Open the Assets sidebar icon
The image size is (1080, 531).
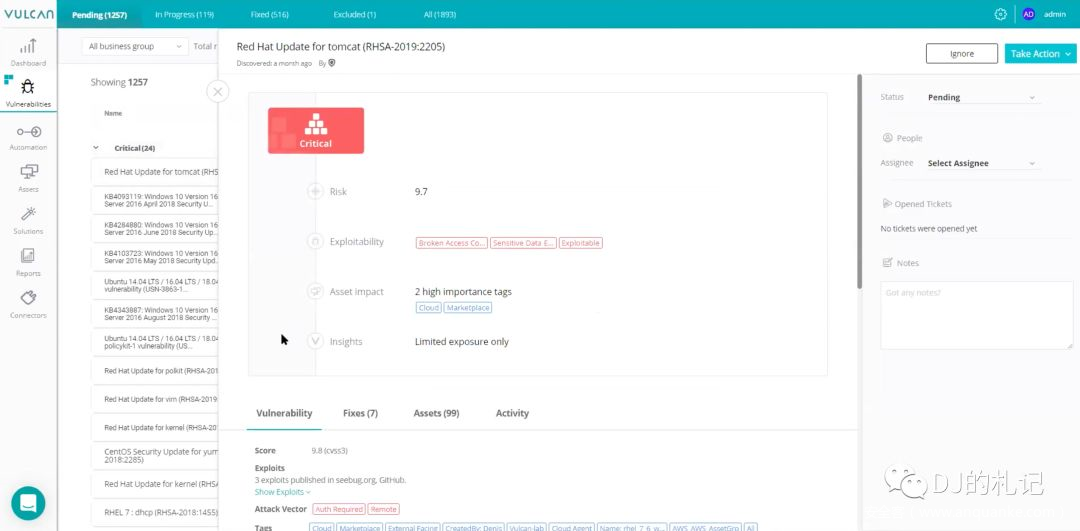click(28, 171)
